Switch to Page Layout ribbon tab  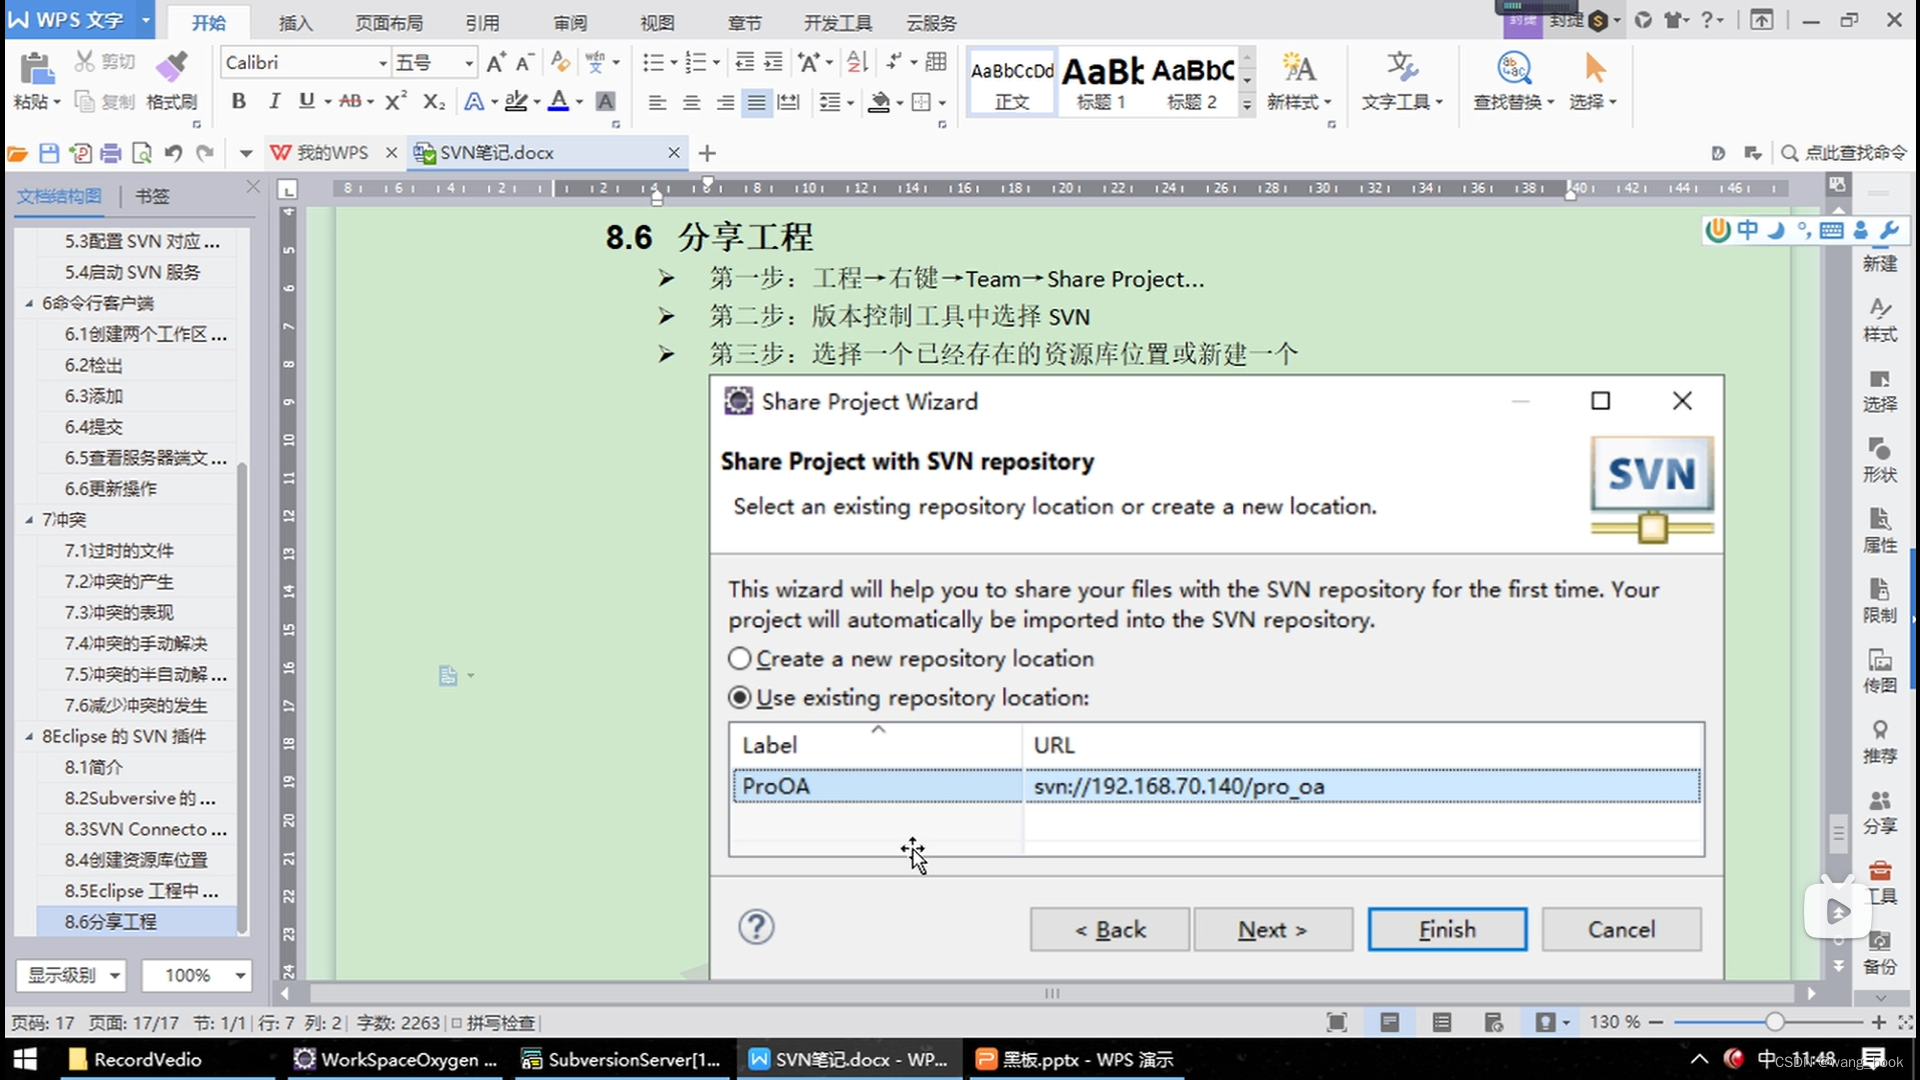tap(389, 22)
